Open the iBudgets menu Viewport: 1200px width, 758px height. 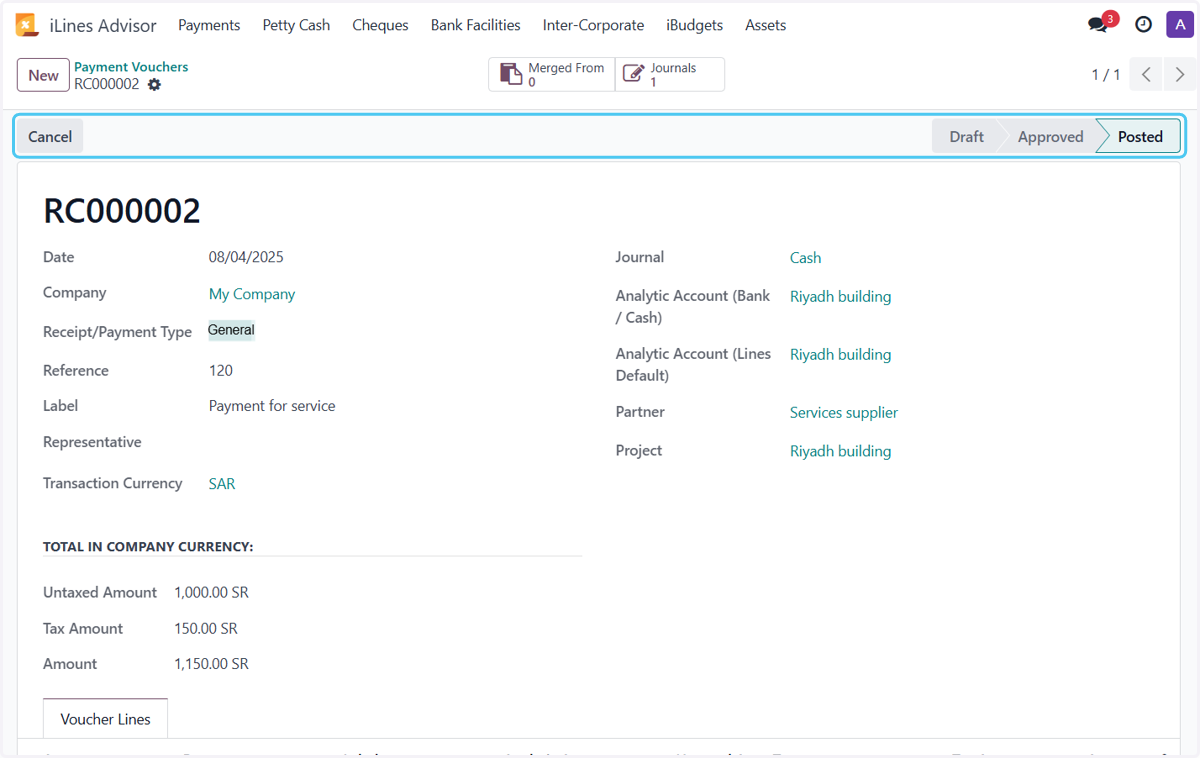point(695,25)
